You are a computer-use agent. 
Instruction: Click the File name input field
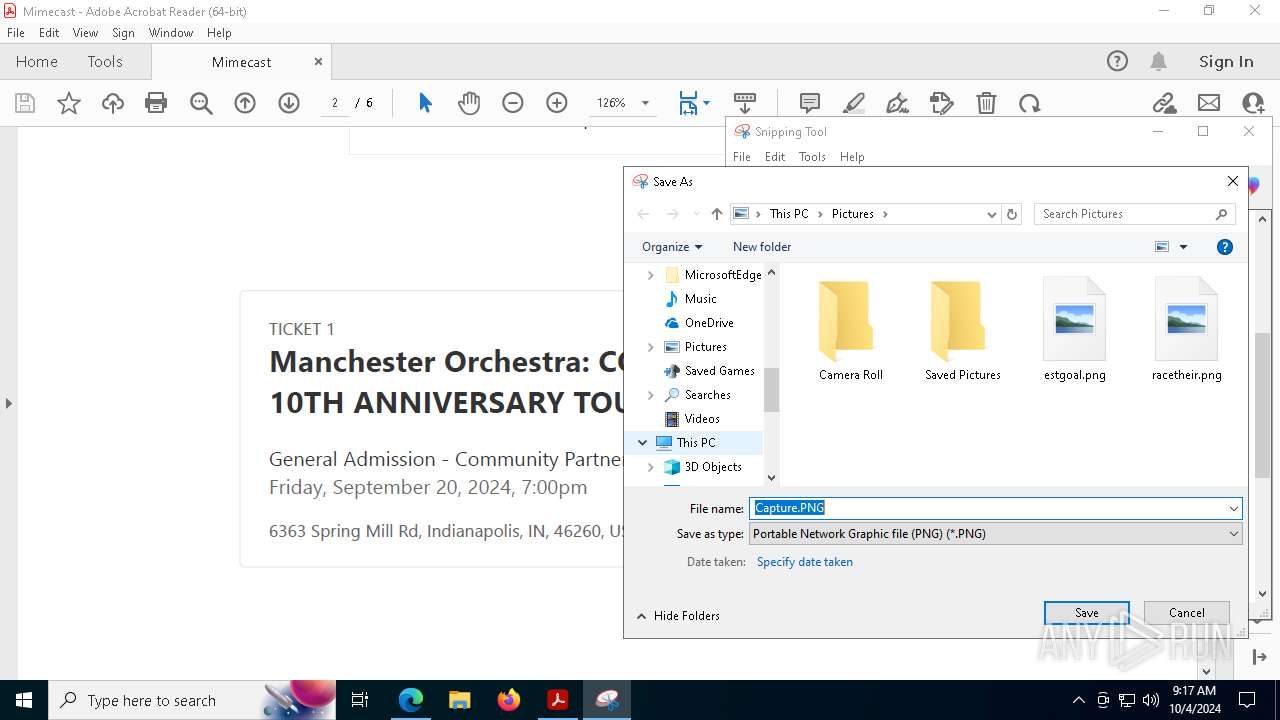[988, 508]
